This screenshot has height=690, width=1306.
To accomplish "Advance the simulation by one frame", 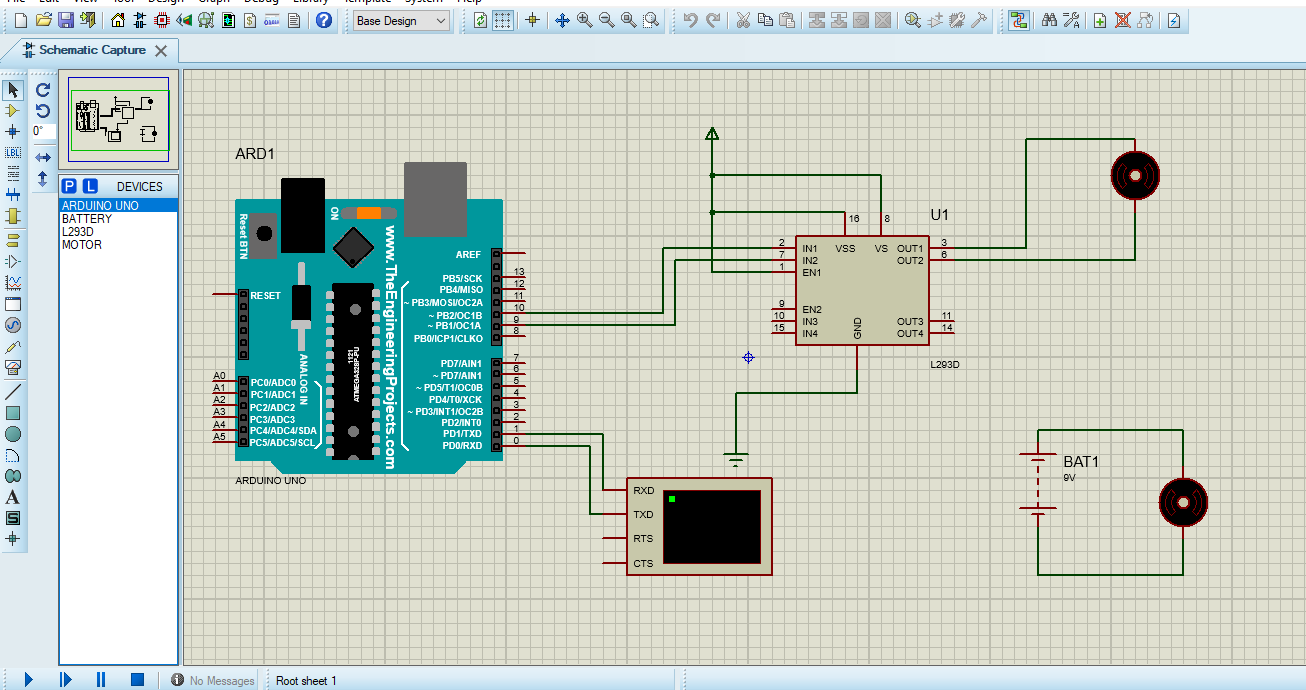I will coord(65,680).
